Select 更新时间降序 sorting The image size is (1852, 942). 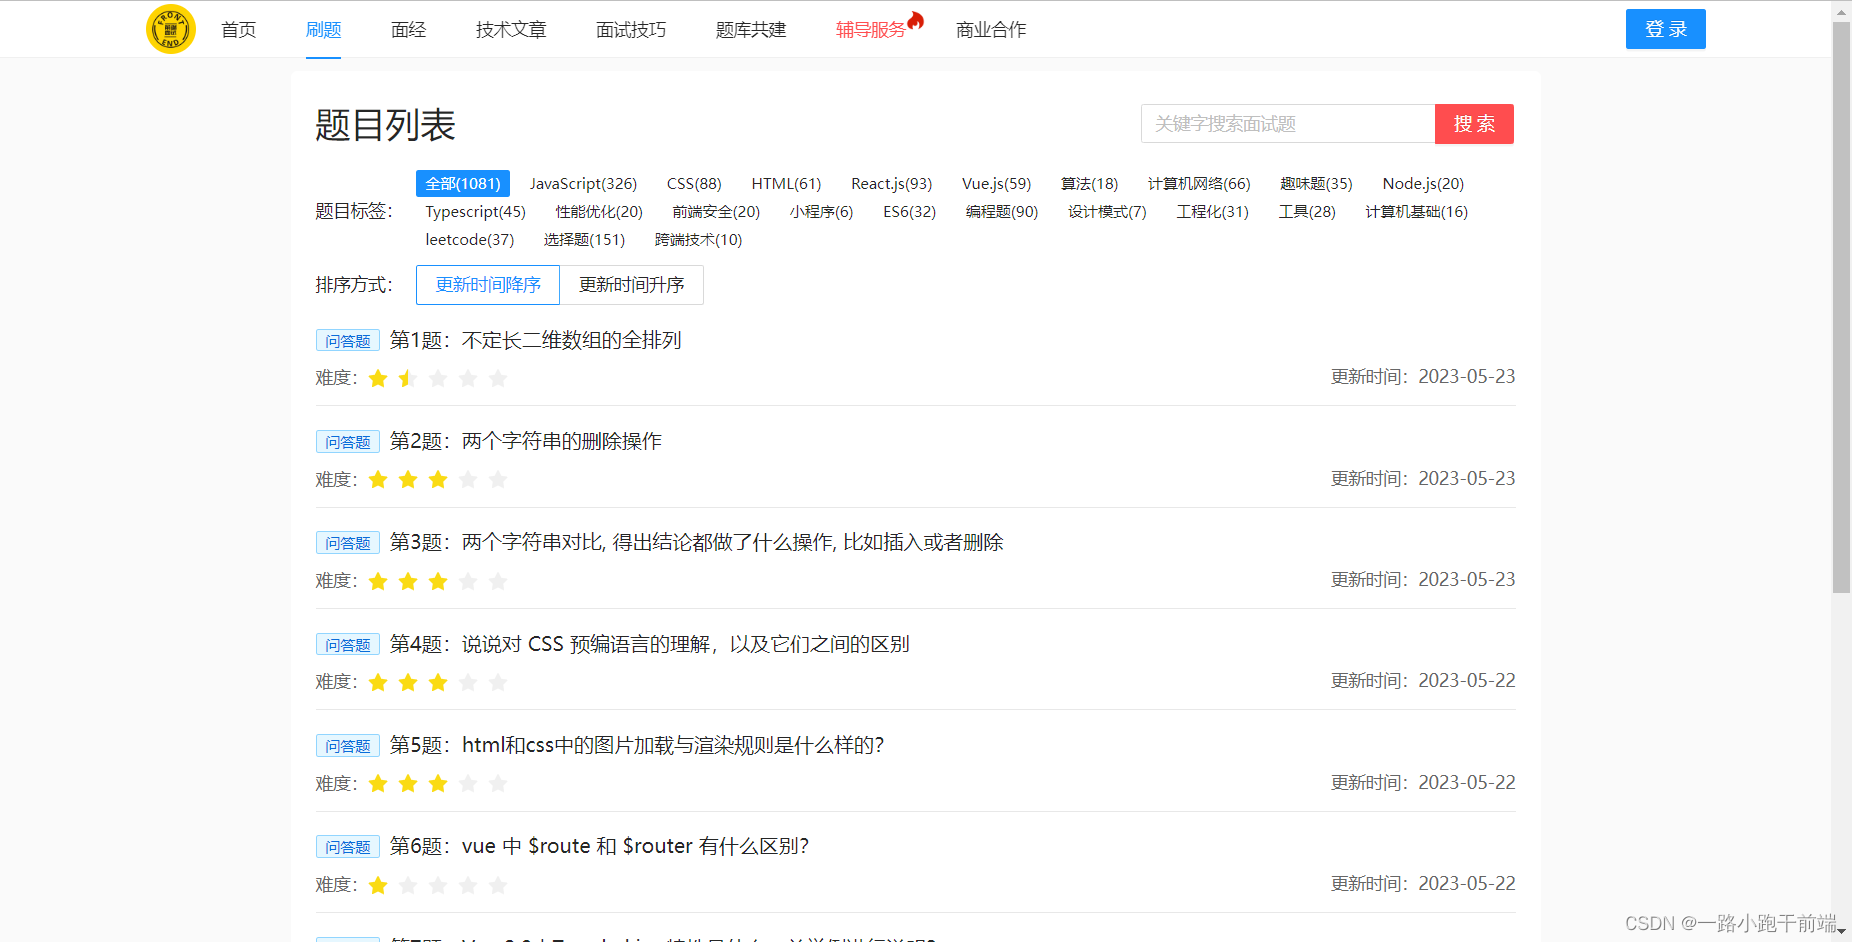[x=487, y=285]
